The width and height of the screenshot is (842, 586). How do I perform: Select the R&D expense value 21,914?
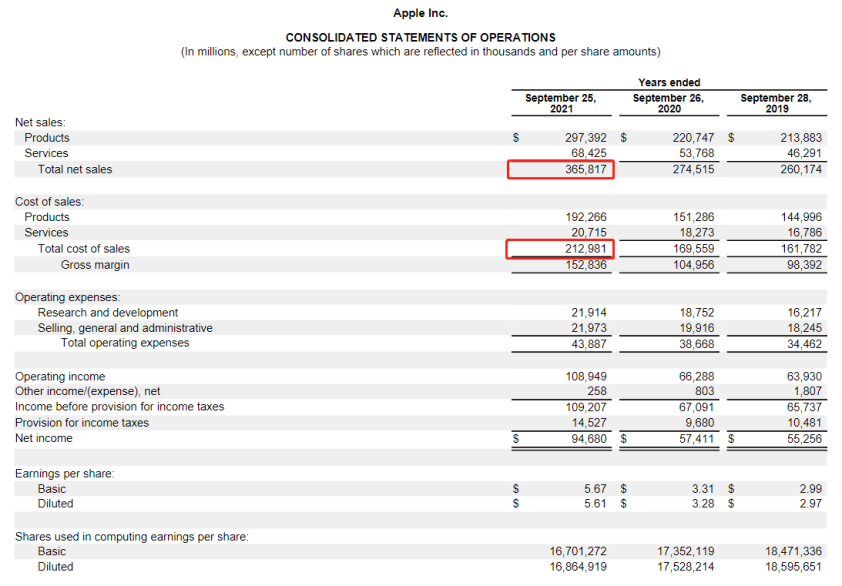589,313
